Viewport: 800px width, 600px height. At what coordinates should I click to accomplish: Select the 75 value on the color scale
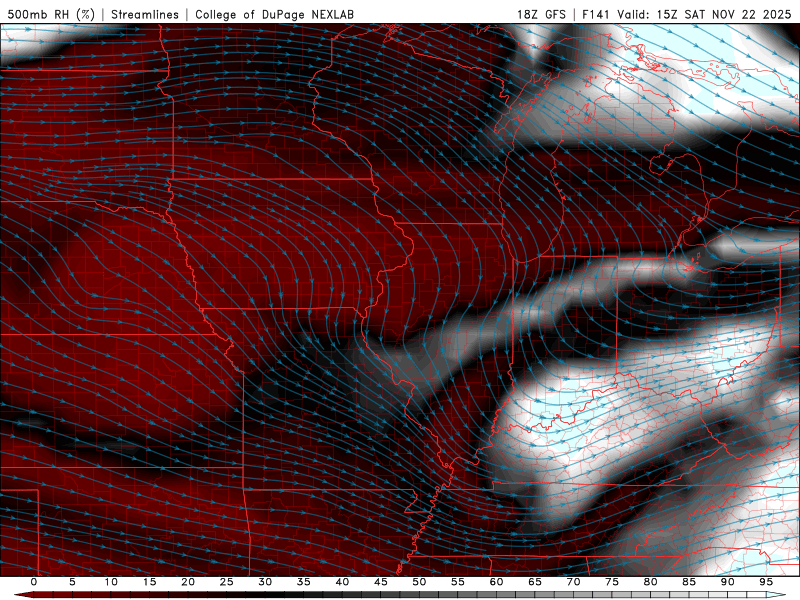point(612,582)
